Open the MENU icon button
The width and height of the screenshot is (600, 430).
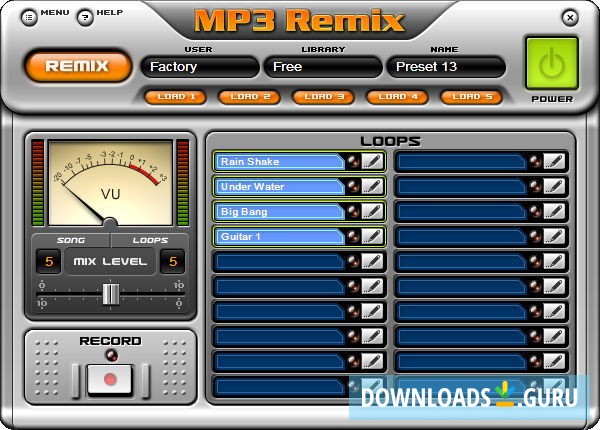[x=29, y=18]
